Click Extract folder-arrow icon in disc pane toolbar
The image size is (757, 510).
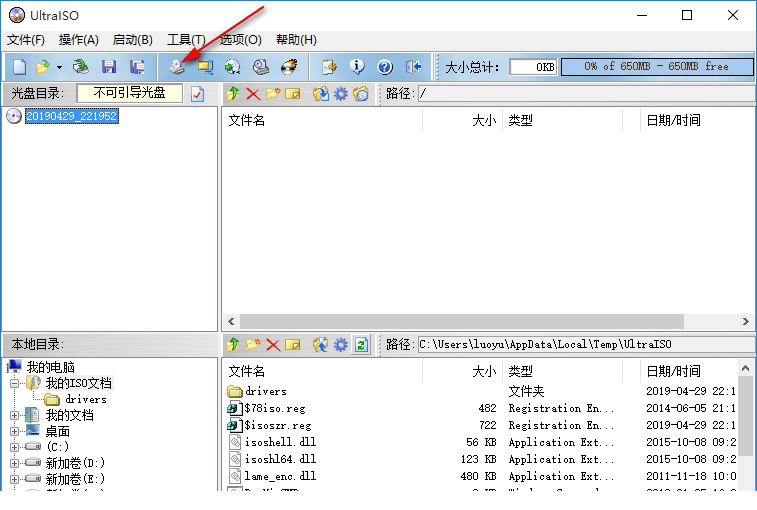321,94
